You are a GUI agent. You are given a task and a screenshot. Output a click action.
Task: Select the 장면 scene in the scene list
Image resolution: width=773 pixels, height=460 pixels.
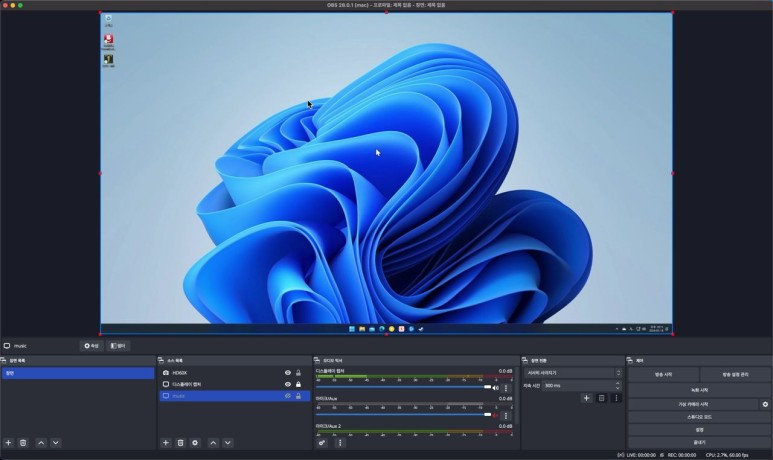pyautogui.click(x=78, y=373)
